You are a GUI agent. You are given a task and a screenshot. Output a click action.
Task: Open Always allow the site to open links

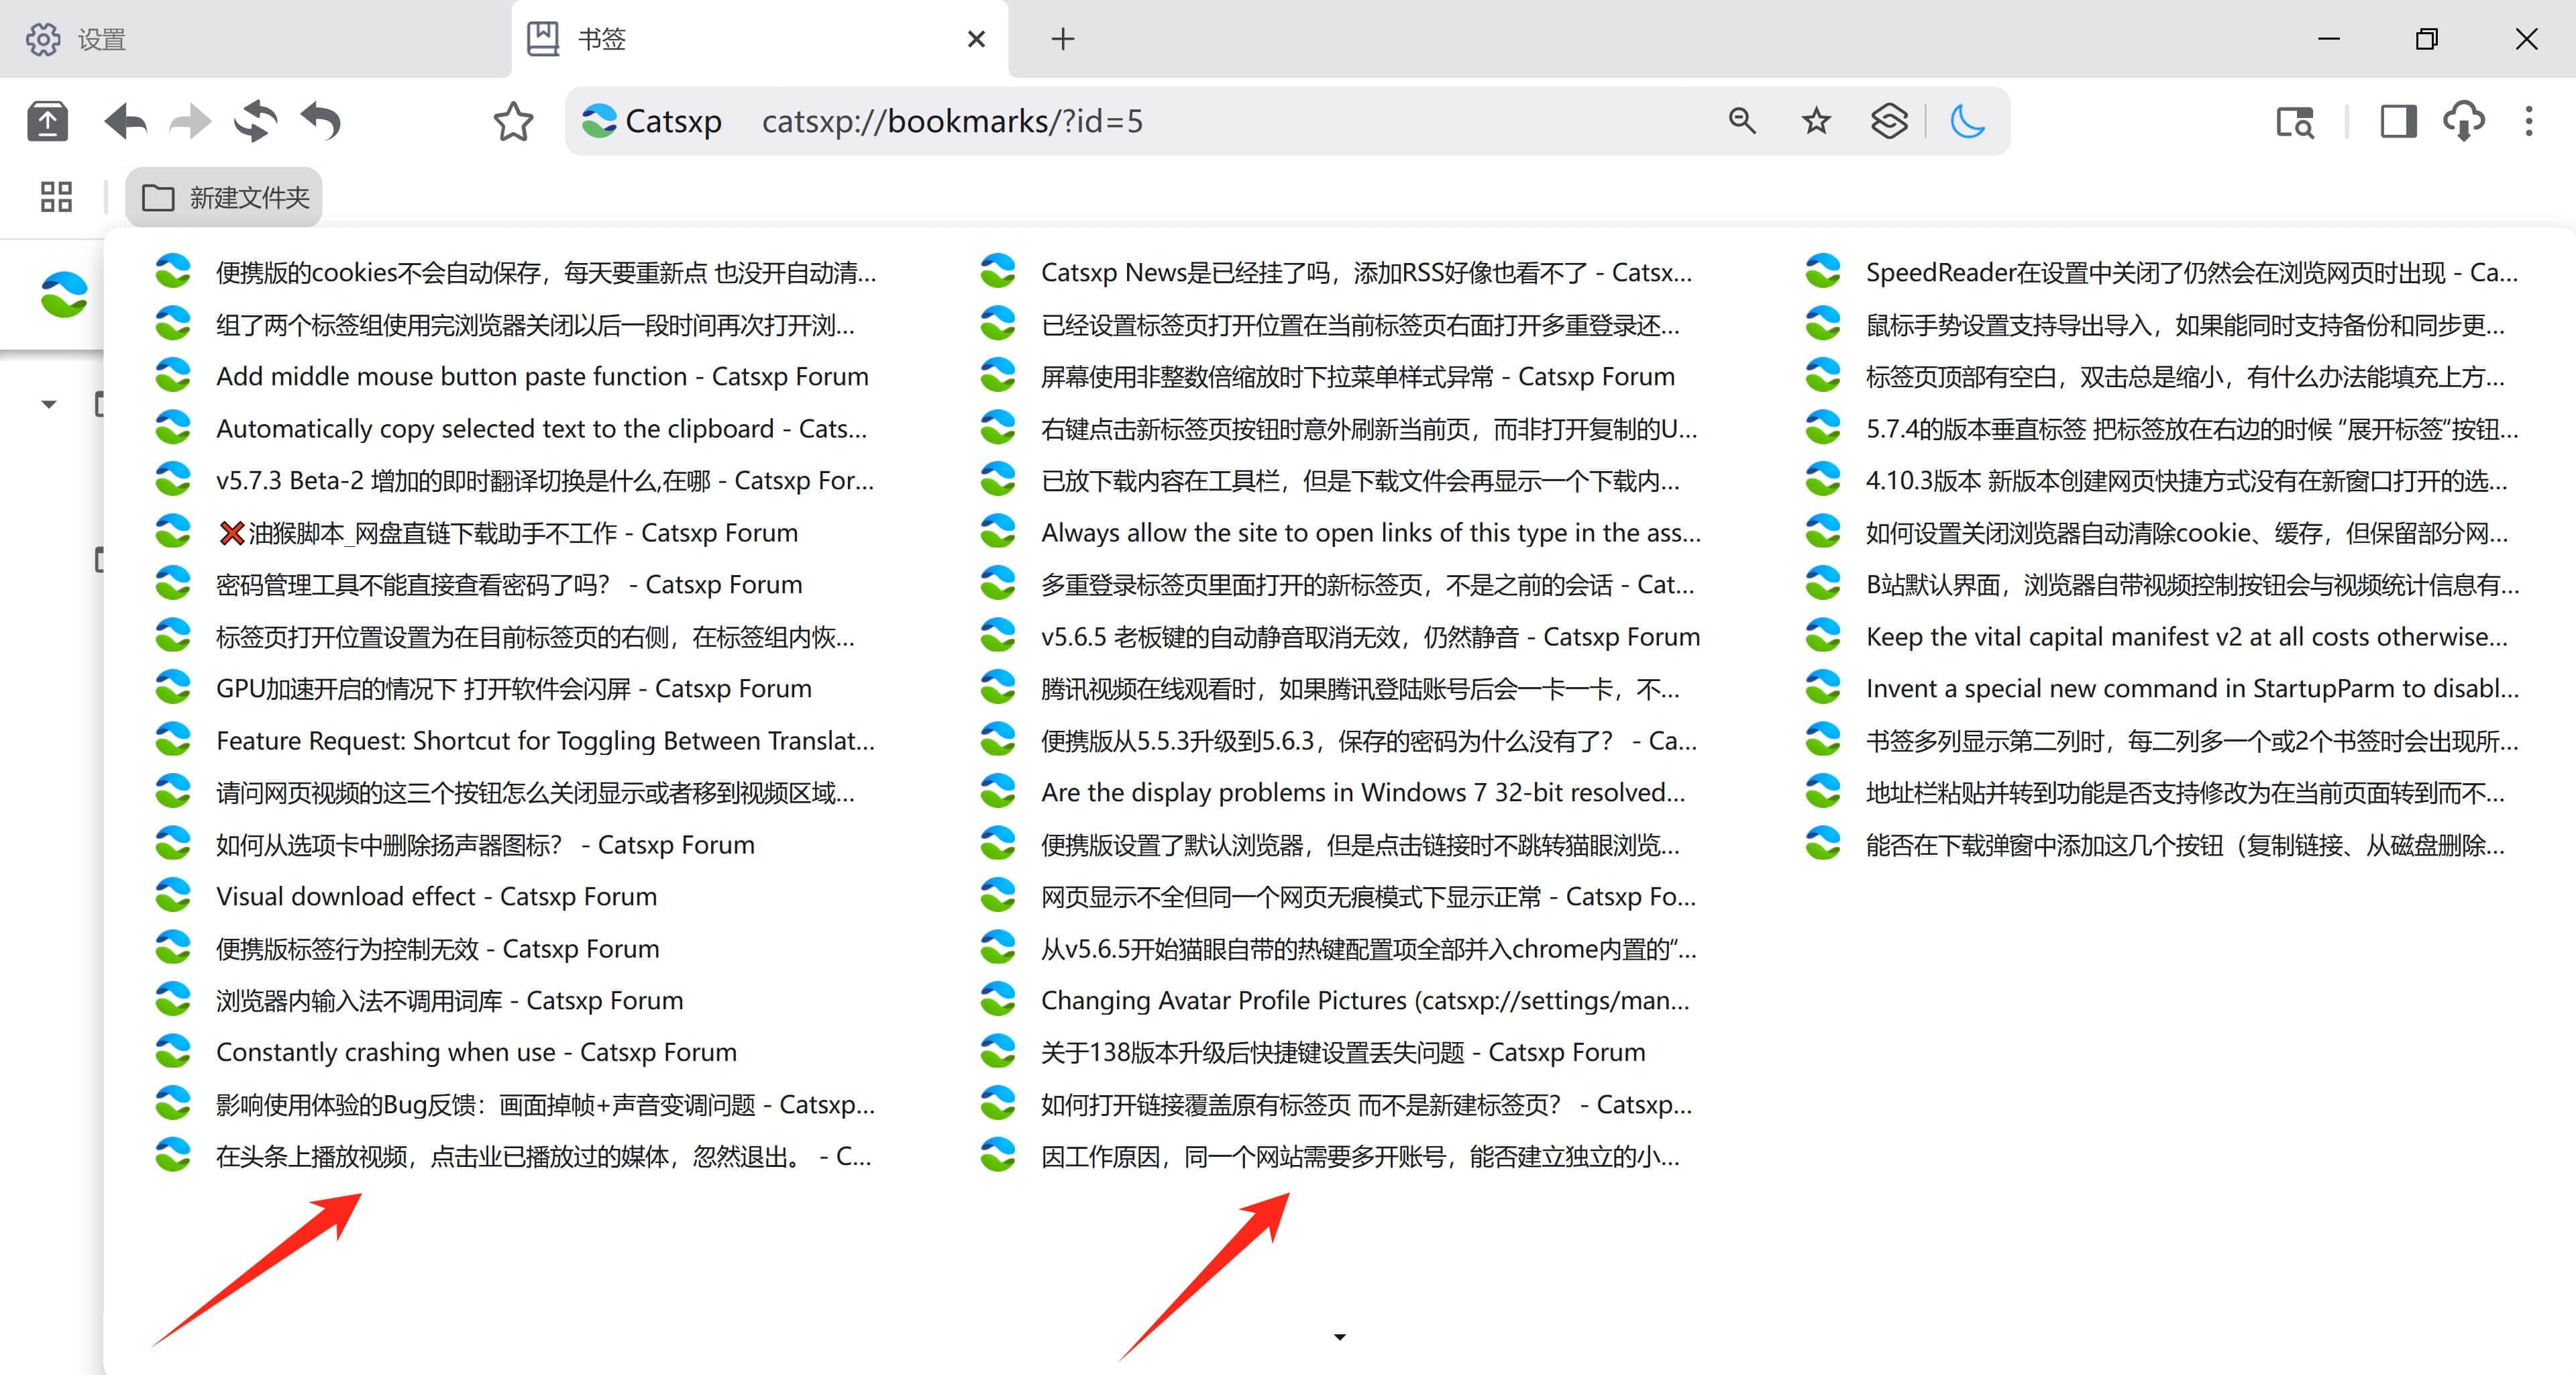(1342, 532)
